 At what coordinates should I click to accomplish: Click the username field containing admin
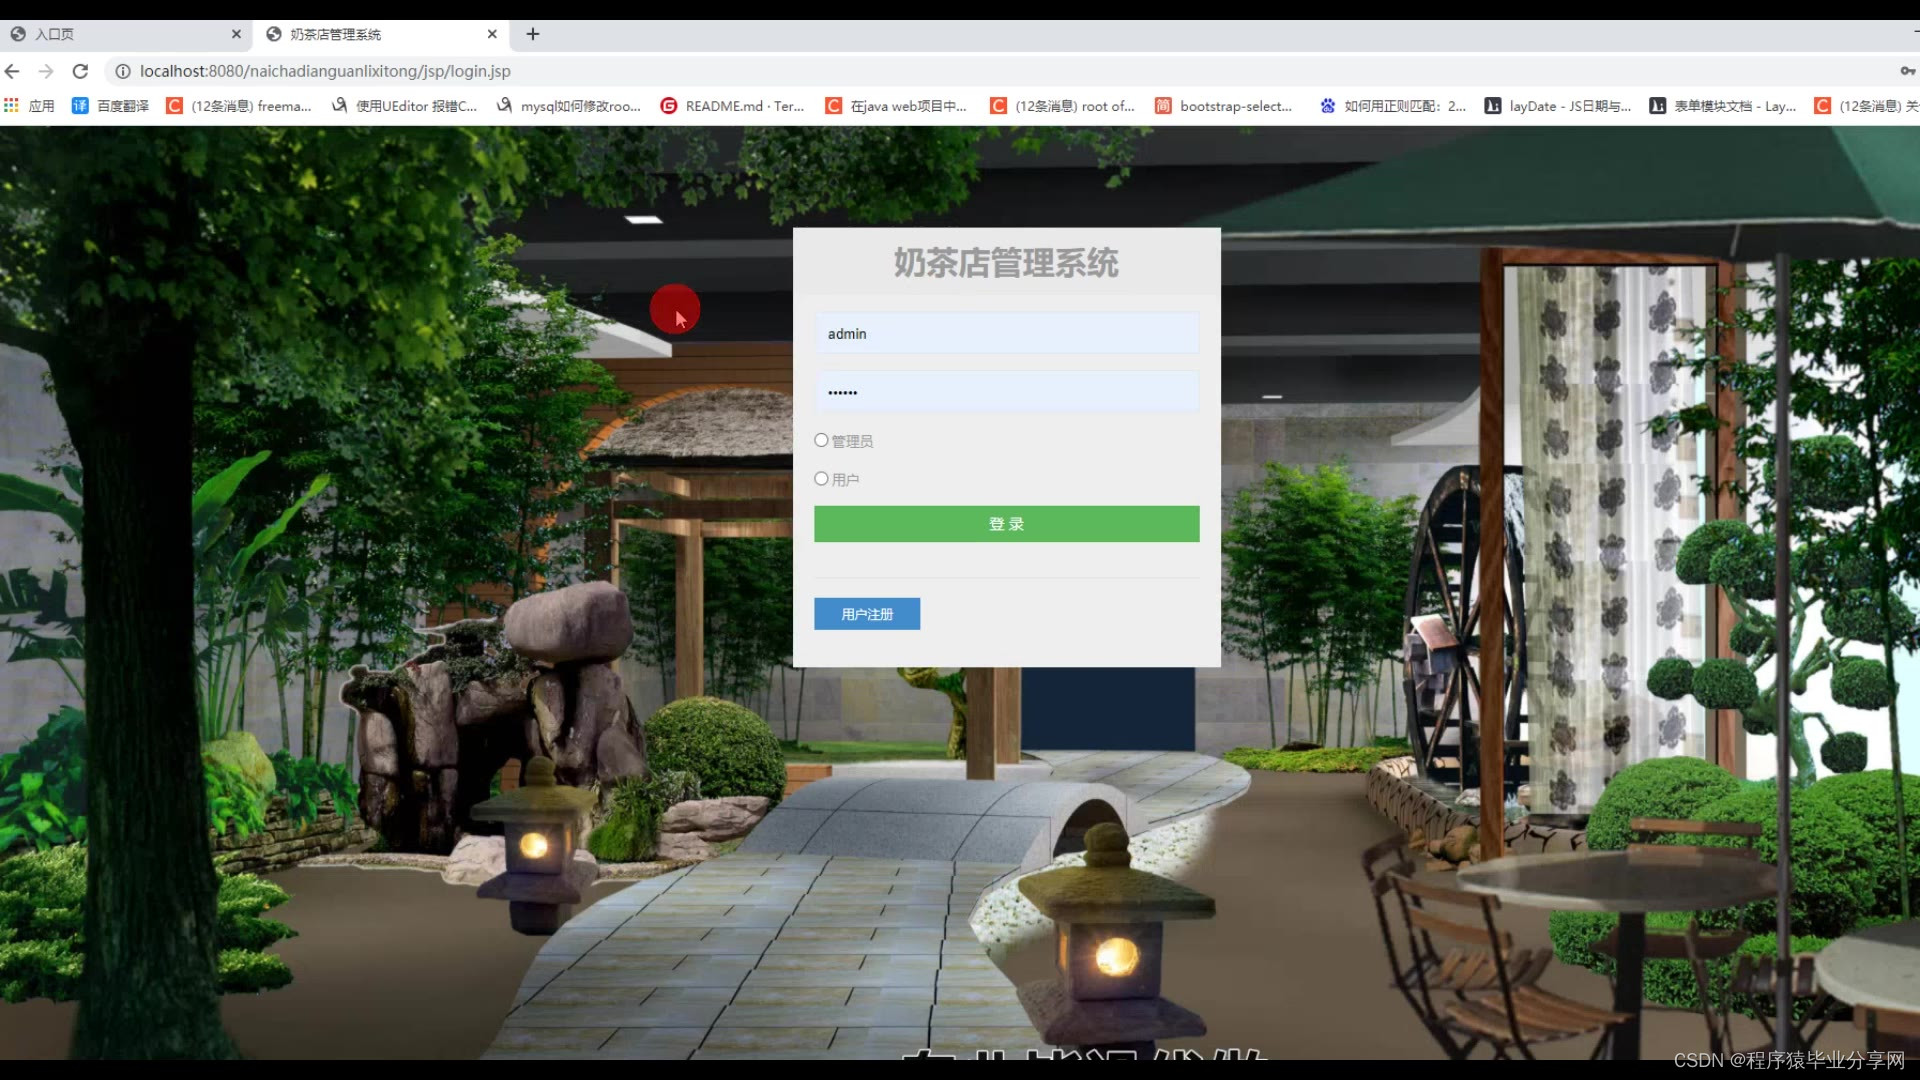click(1006, 333)
